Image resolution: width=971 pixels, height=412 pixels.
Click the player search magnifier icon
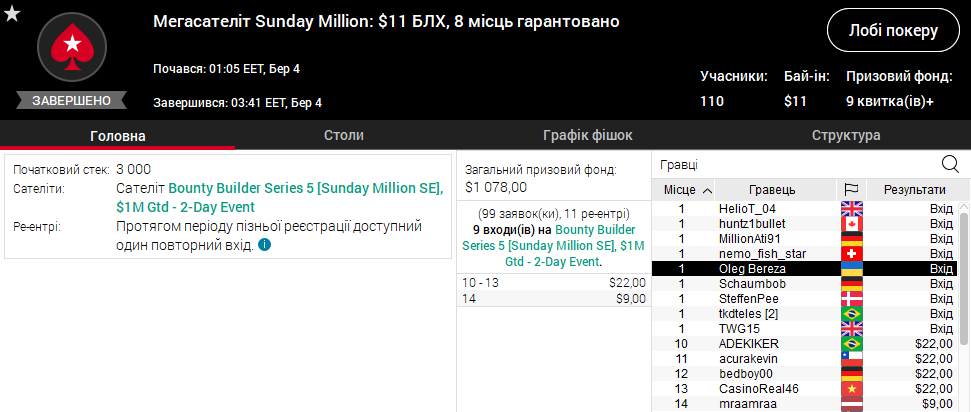(950, 164)
